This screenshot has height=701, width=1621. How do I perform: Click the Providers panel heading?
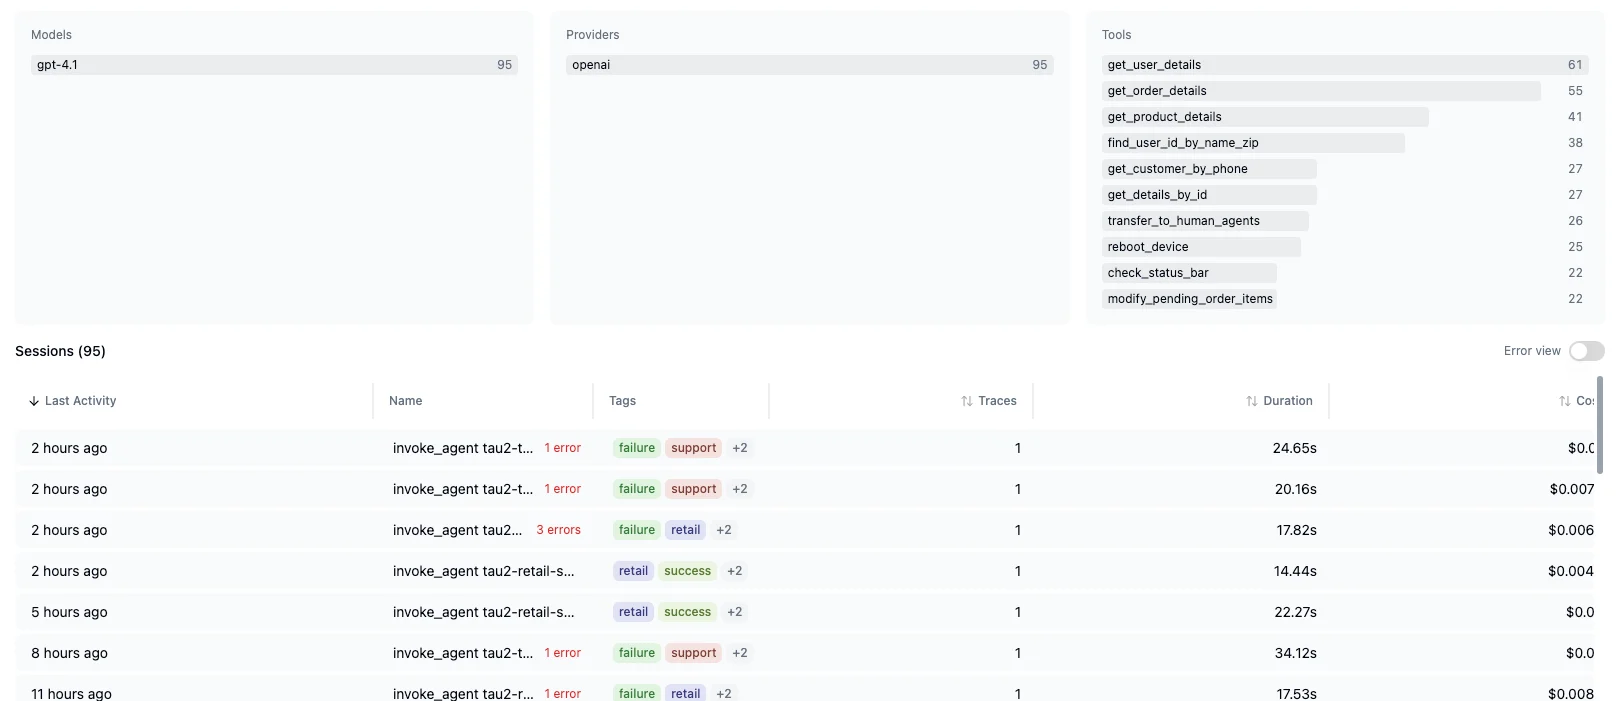click(x=593, y=35)
